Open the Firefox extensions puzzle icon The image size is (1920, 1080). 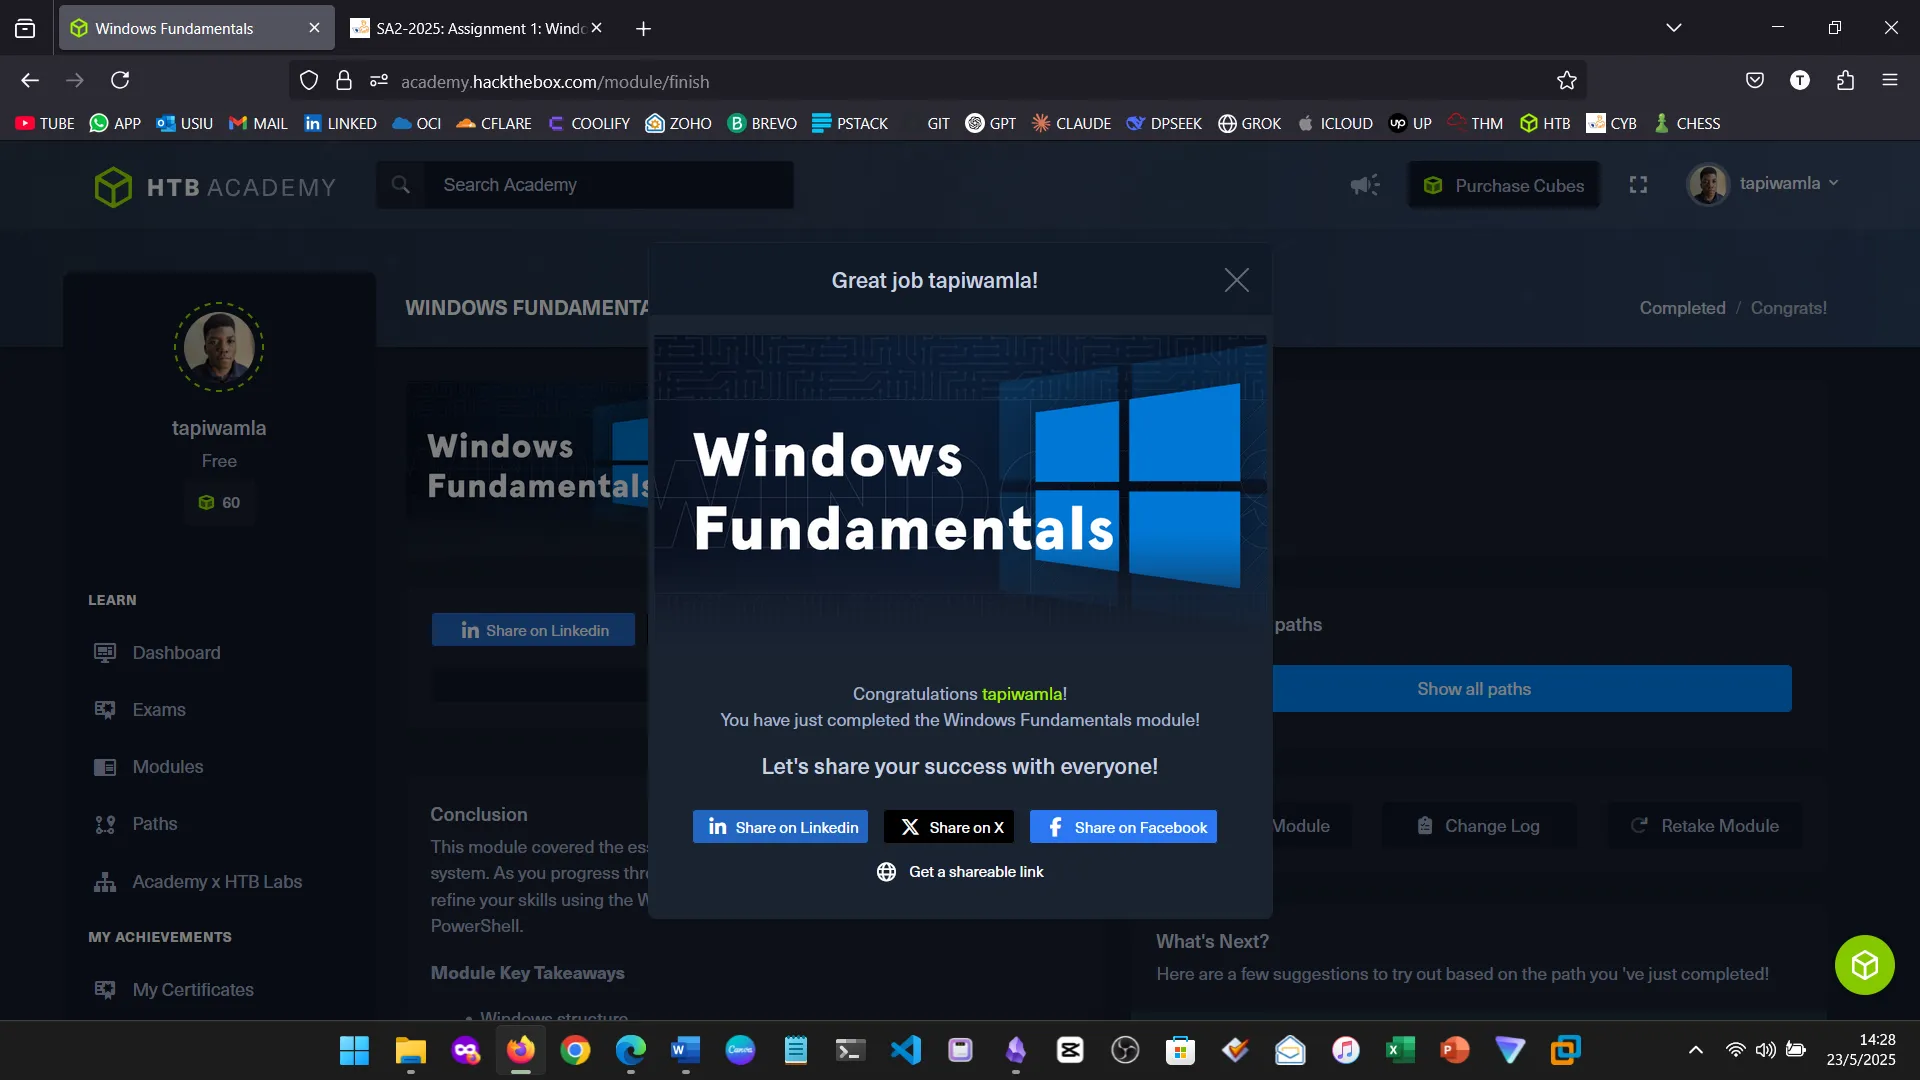[x=1845, y=81]
